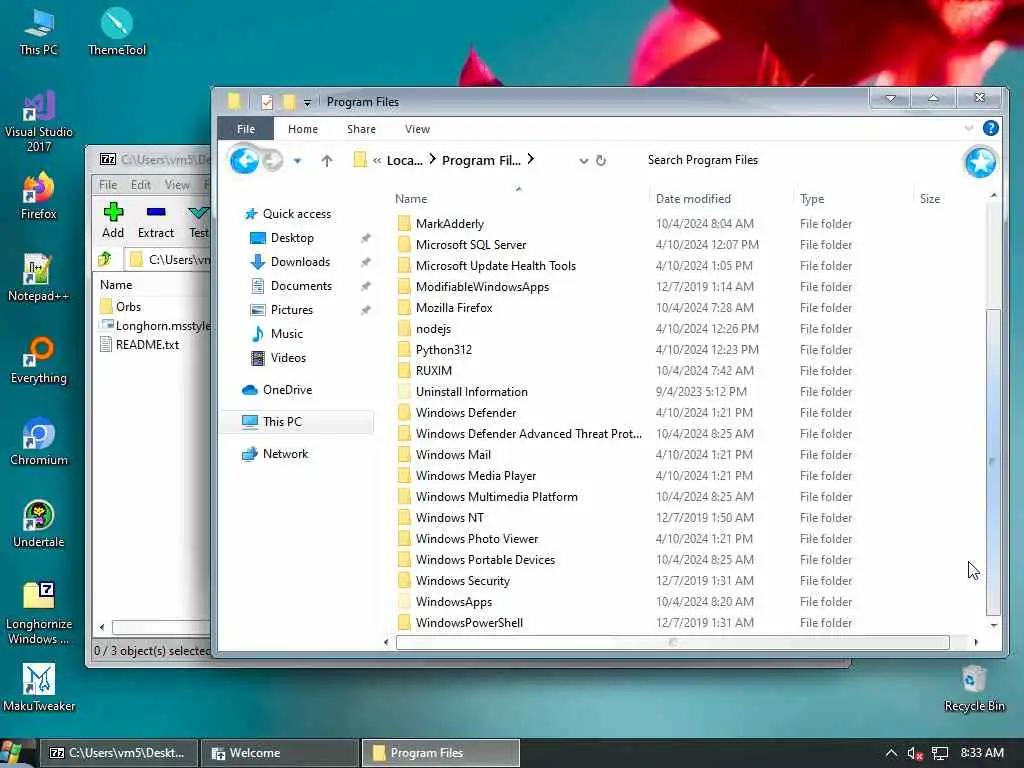The image size is (1024, 768).
Task: Open Notepad++ desktop shortcut
Action: pyautogui.click(x=39, y=278)
